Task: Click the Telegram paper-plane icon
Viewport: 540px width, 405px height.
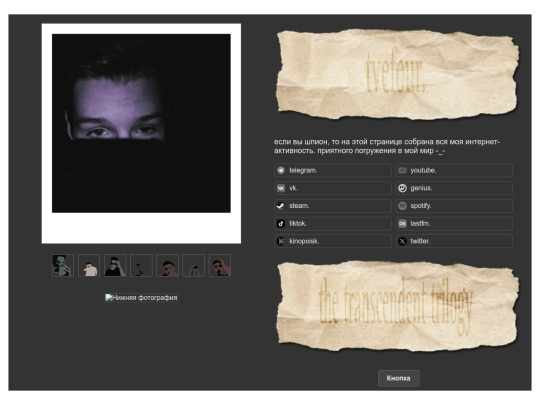Action: click(281, 170)
